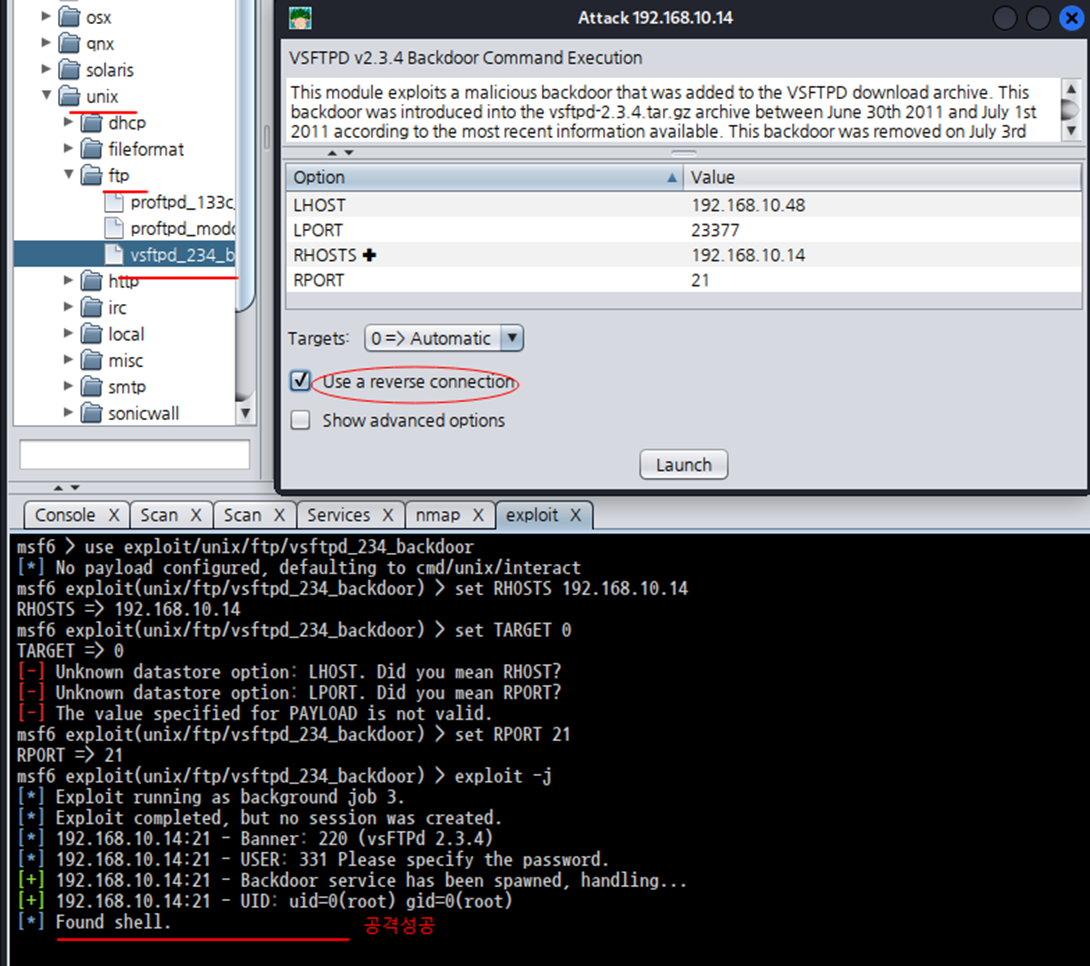
Task: Launch the exploit with Launch button
Action: point(683,464)
